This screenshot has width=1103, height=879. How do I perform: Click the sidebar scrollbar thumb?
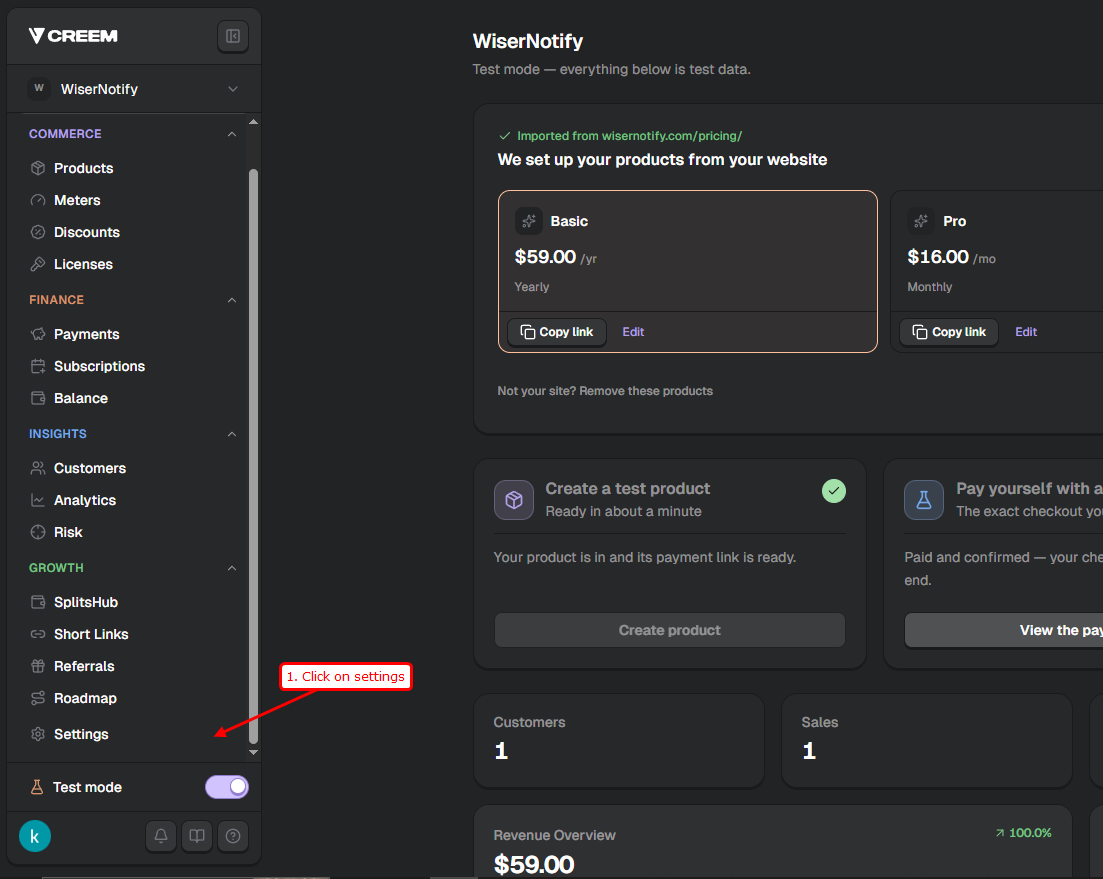point(253,456)
